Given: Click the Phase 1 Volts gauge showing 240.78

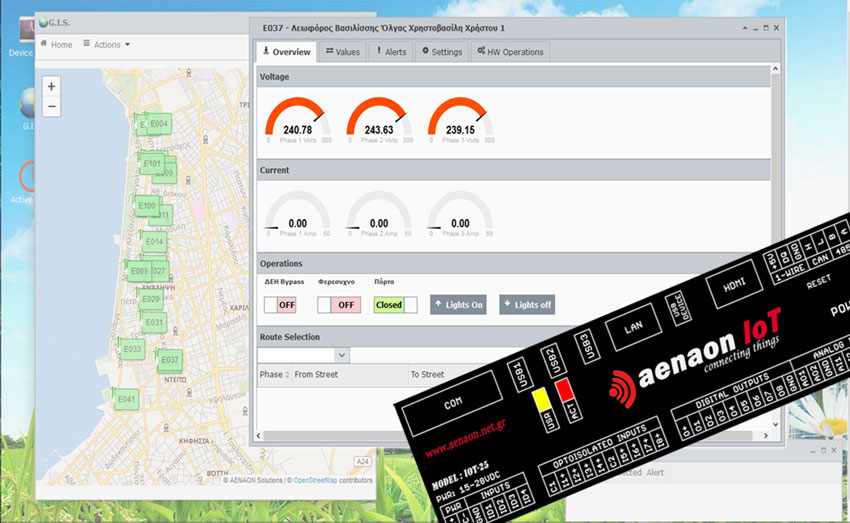Looking at the screenshot, I should [298, 120].
